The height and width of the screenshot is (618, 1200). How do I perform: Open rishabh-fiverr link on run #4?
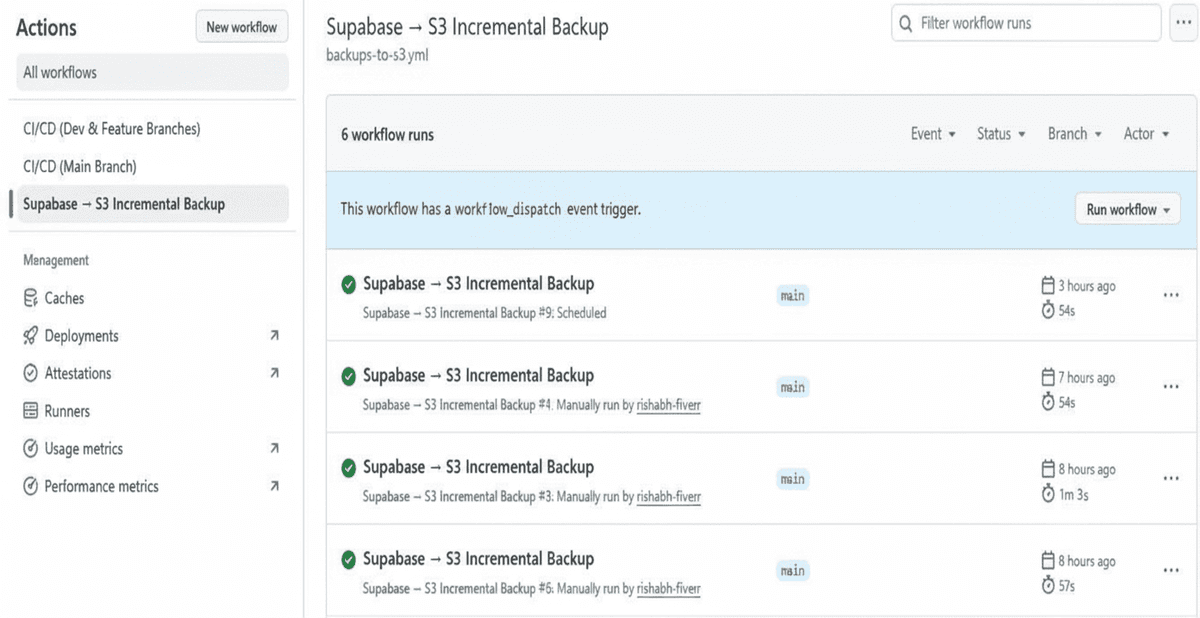pos(669,405)
